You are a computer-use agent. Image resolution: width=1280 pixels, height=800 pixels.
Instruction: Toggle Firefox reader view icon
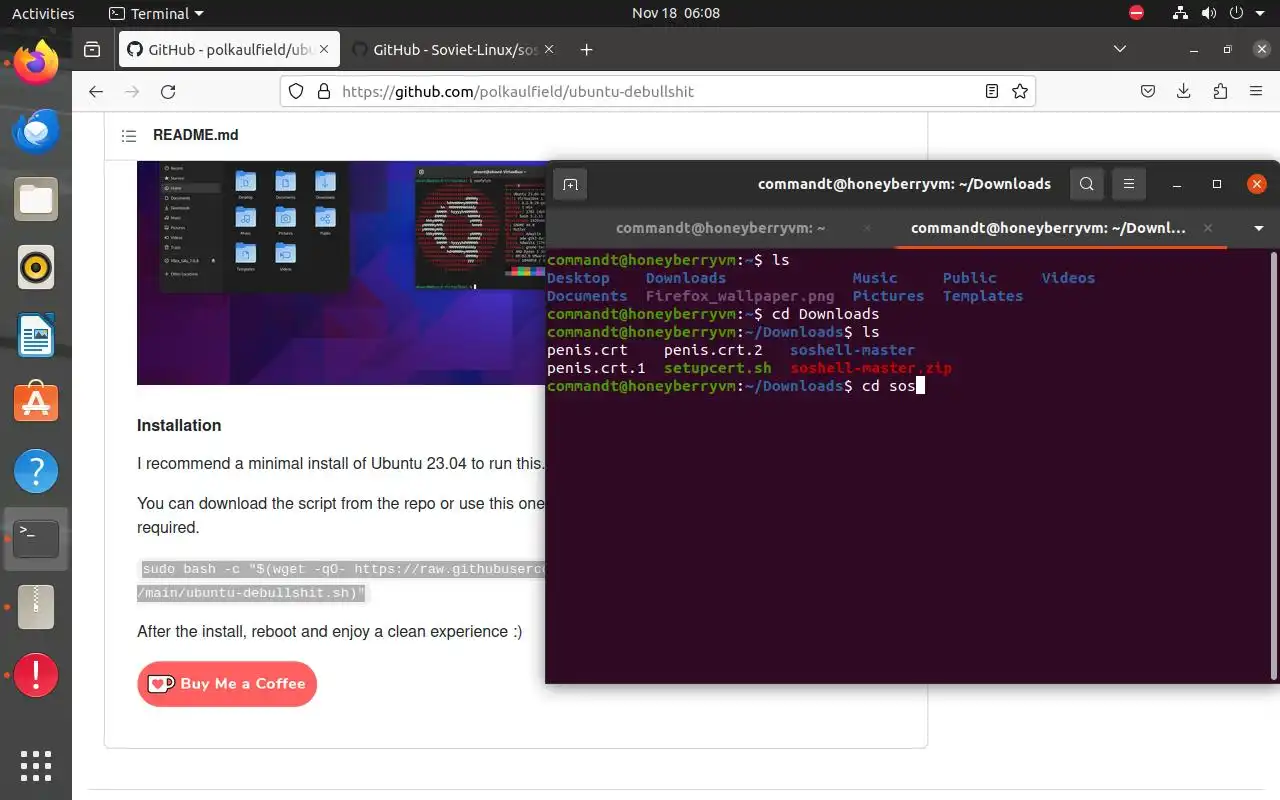click(x=991, y=91)
